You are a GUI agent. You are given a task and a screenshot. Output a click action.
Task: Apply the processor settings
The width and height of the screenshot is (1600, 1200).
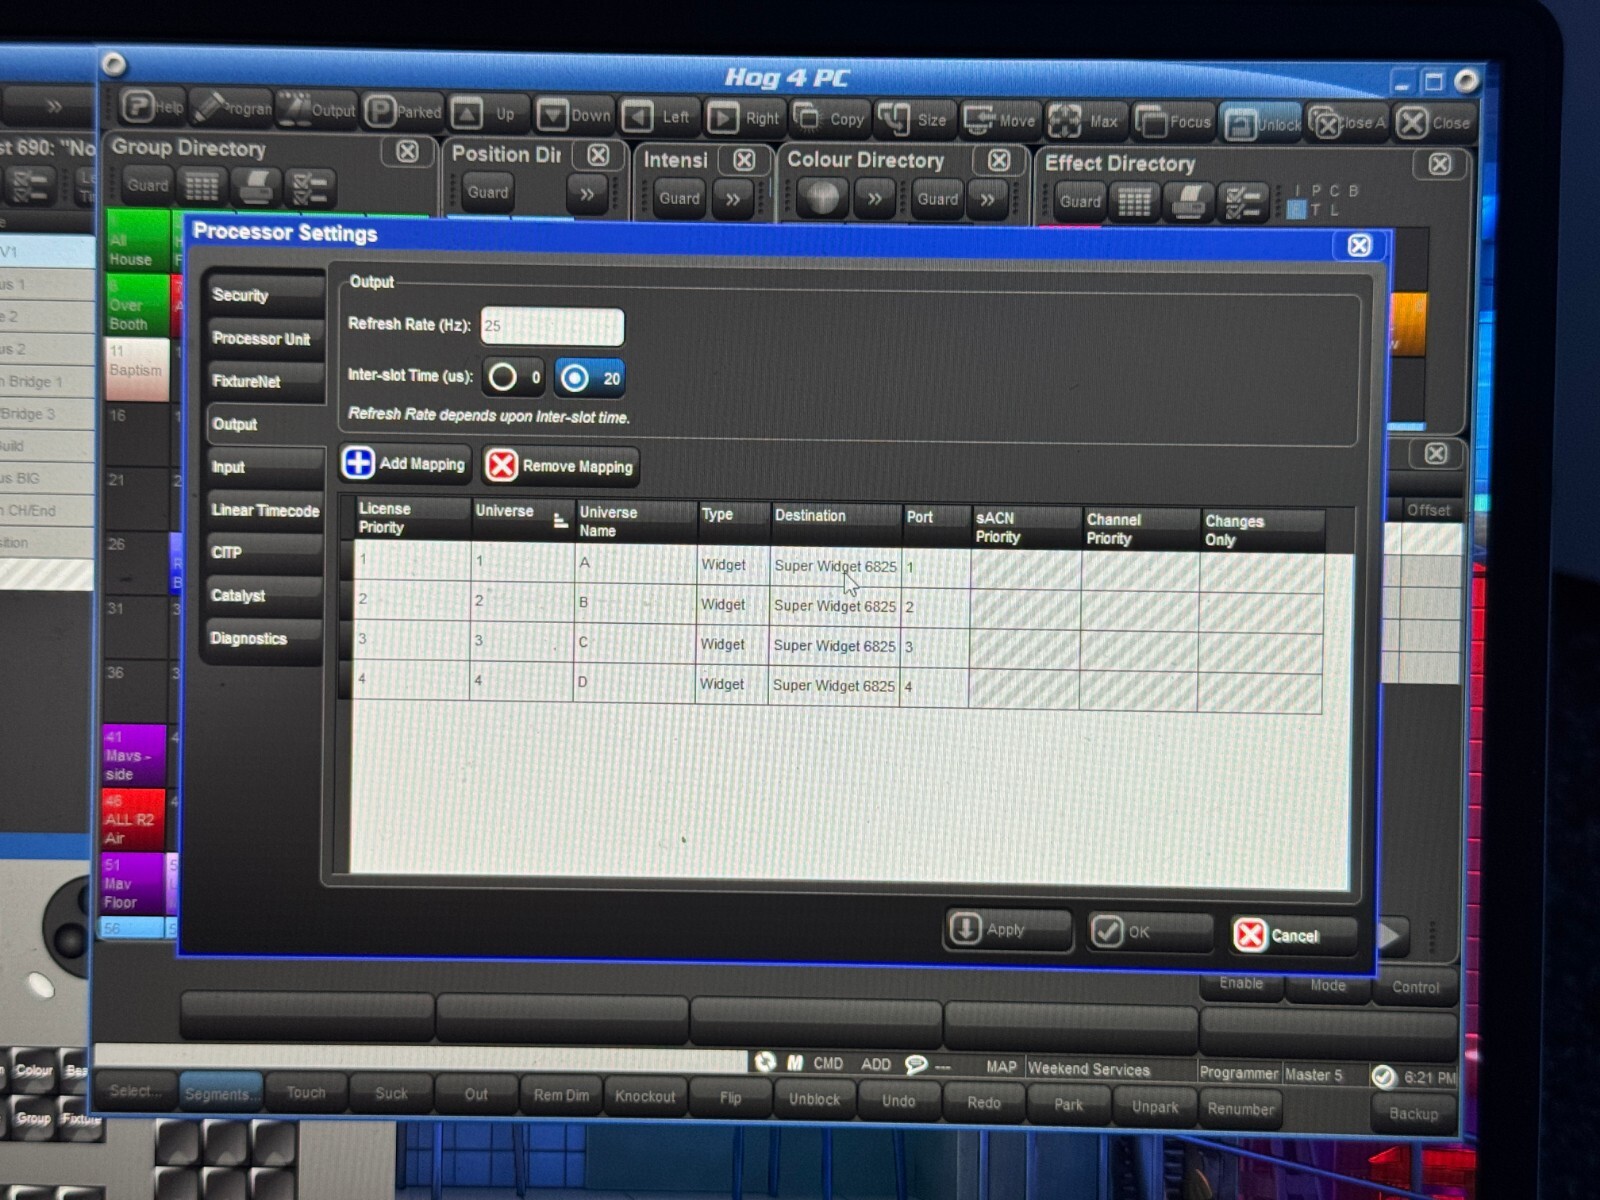tap(1007, 929)
